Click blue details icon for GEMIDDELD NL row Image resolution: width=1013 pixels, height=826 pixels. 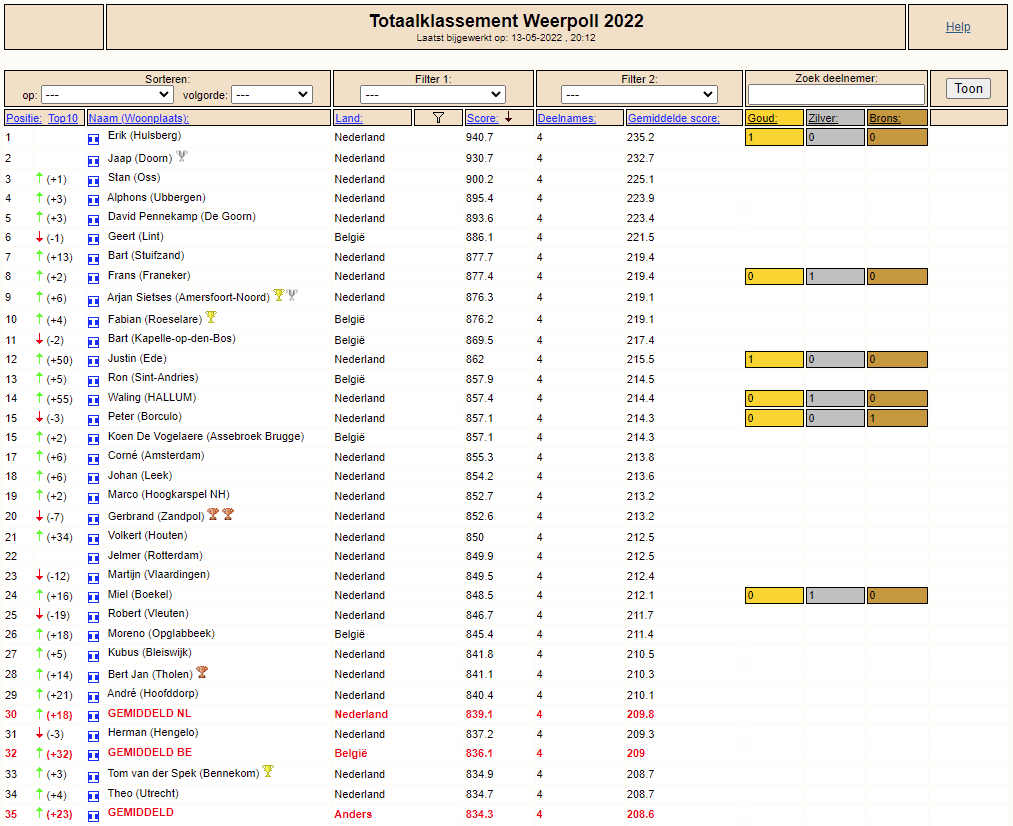point(93,715)
